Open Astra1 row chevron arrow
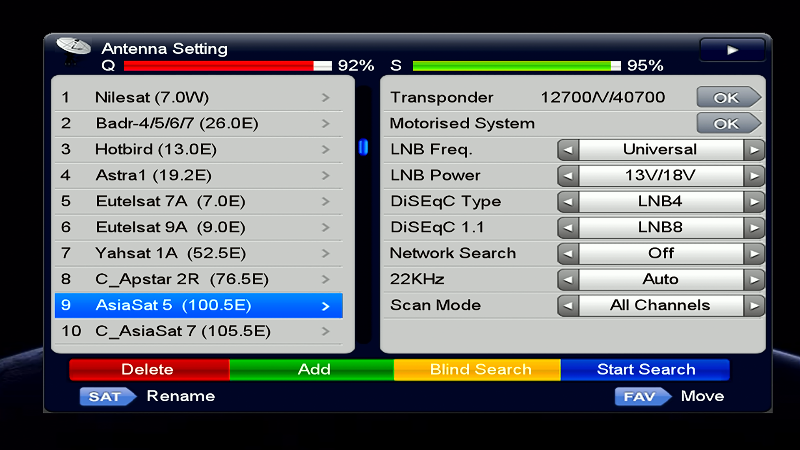800x450 pixels. pos(326,176)
